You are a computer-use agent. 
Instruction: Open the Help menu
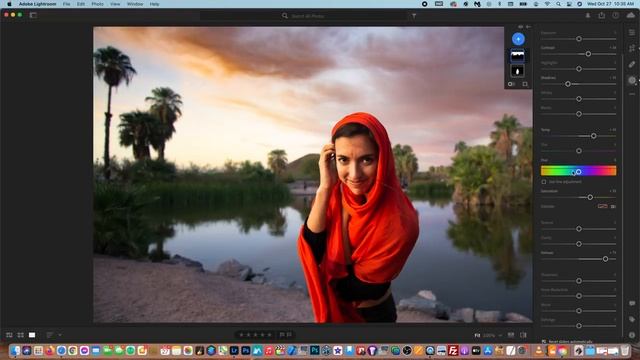pos(154,4)
